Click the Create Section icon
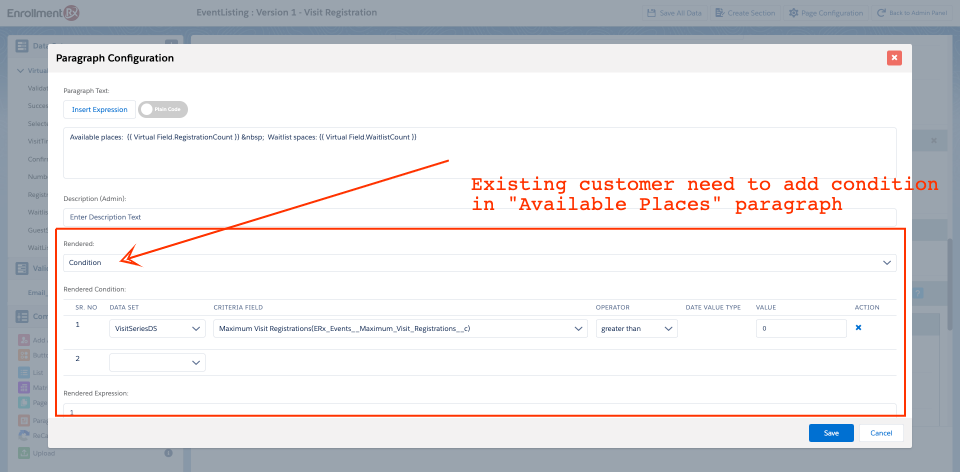 (x=720, y=13)
